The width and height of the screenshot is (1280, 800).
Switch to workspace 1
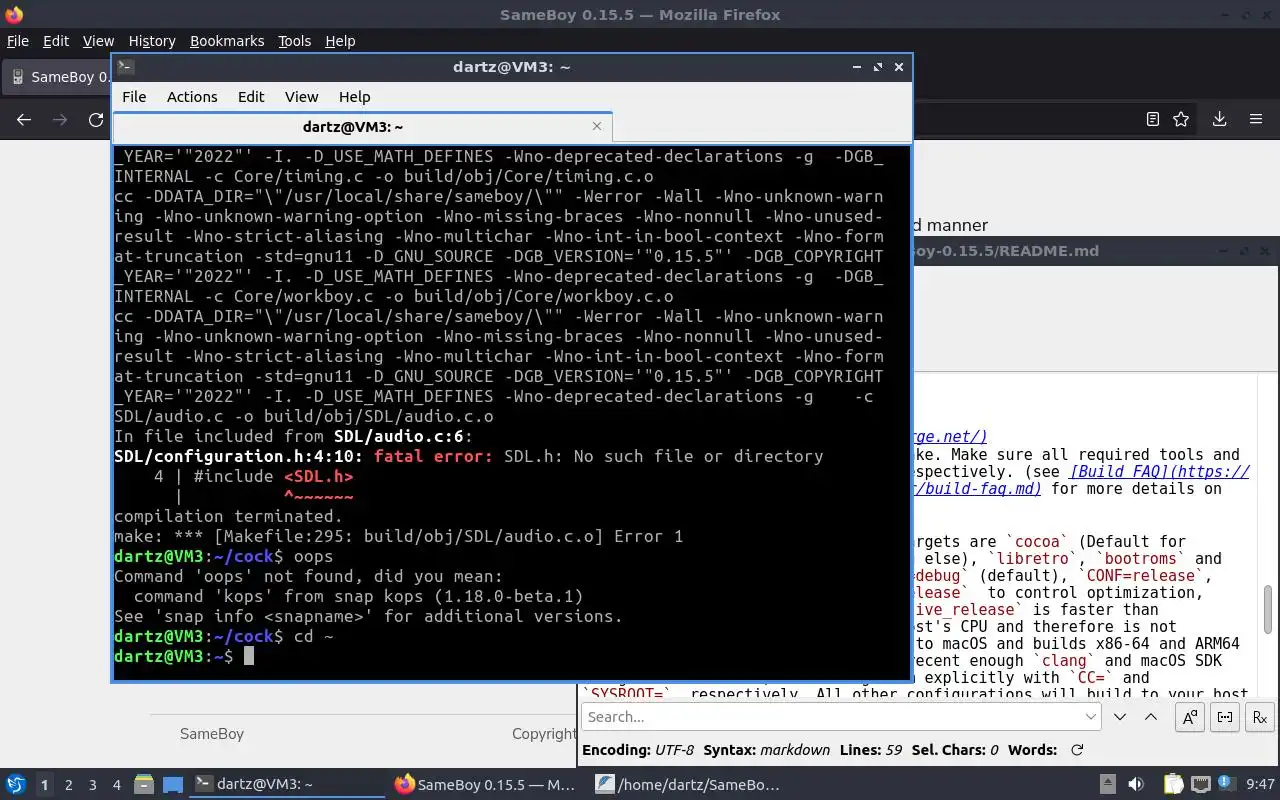click(x=44, y=785)
